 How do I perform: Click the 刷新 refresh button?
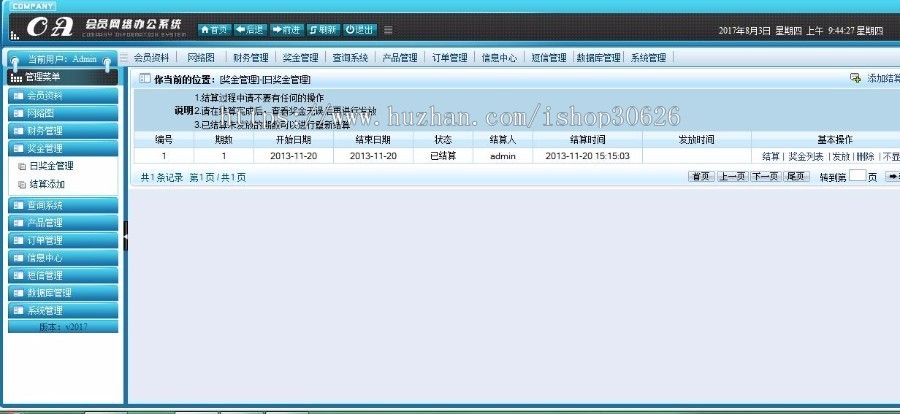click(x=323, y=30)
